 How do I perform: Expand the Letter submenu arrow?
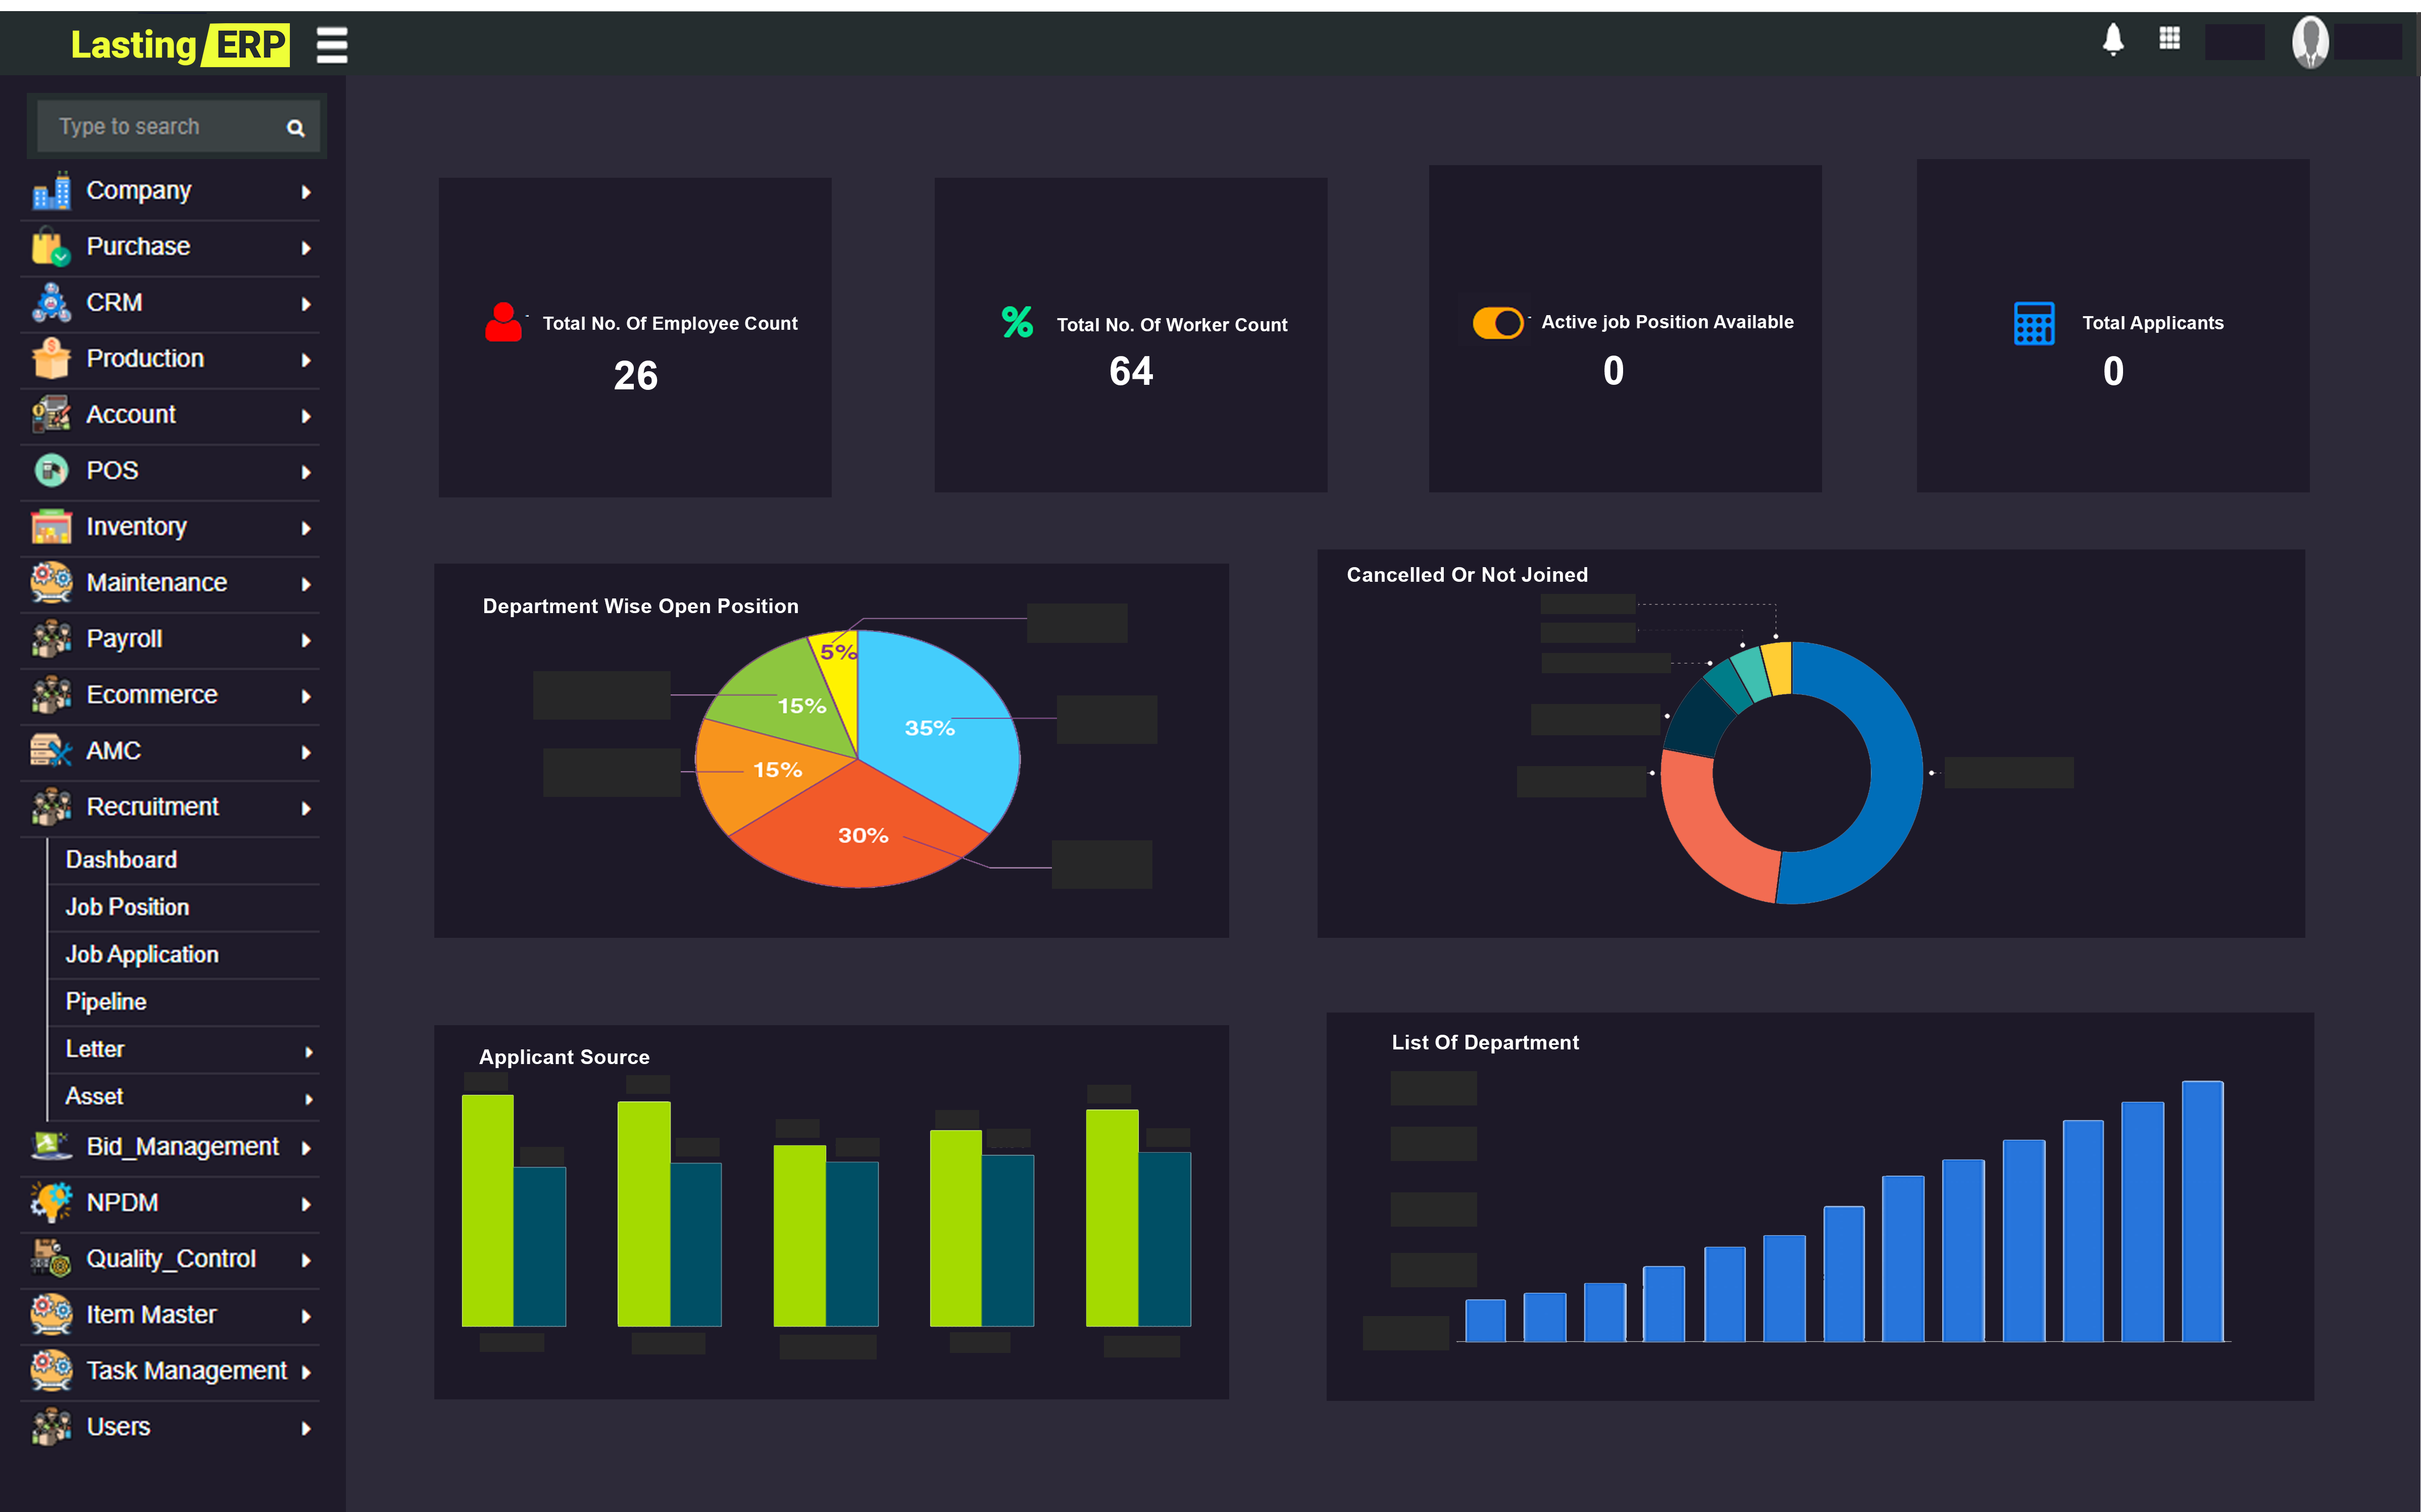click(x=309, y=1051)
